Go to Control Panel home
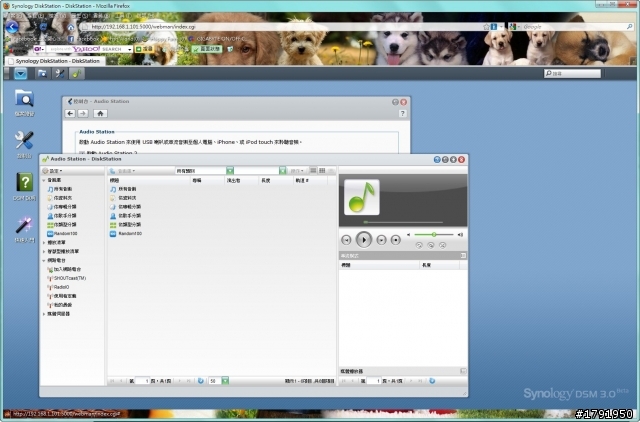The image size is (640, 422). click(100, 113)
